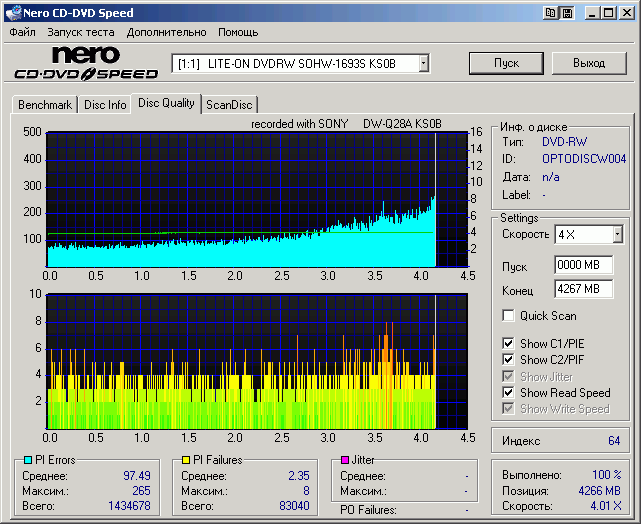641x524 pixels.
Task: Expand the Скорость 4 X speed dropdown
Action: pyautogui.click(x=617, y=234)
